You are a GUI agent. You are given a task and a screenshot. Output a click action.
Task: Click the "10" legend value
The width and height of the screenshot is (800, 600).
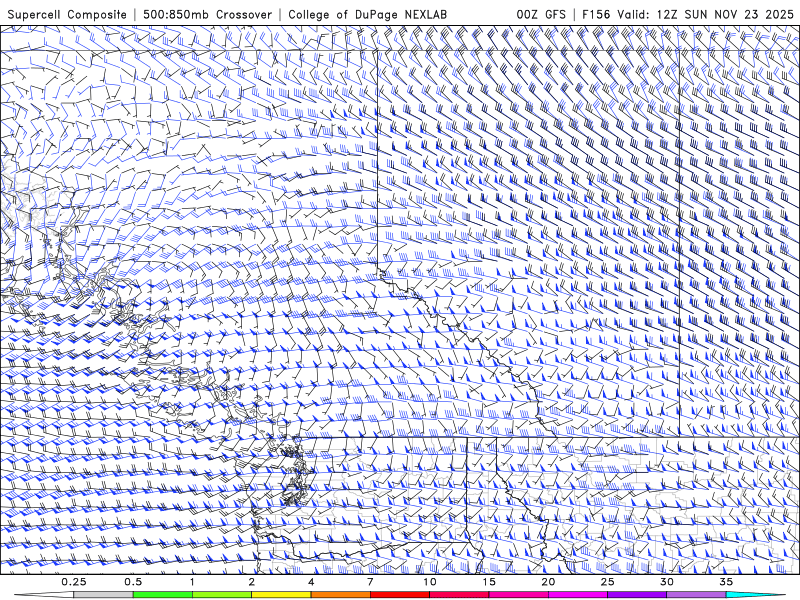point(430,582)
